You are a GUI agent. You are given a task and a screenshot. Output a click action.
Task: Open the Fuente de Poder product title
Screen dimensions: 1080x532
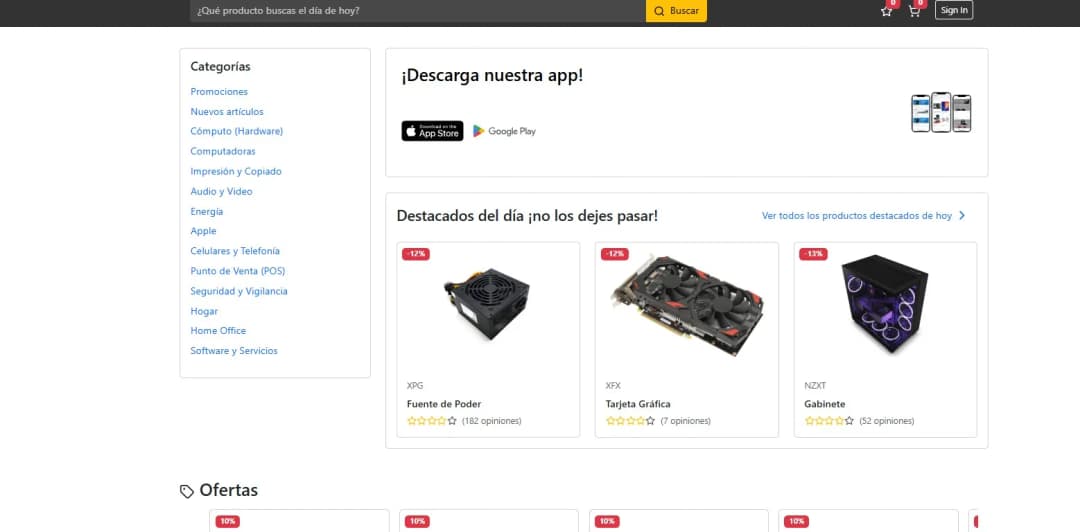[444, 404]
